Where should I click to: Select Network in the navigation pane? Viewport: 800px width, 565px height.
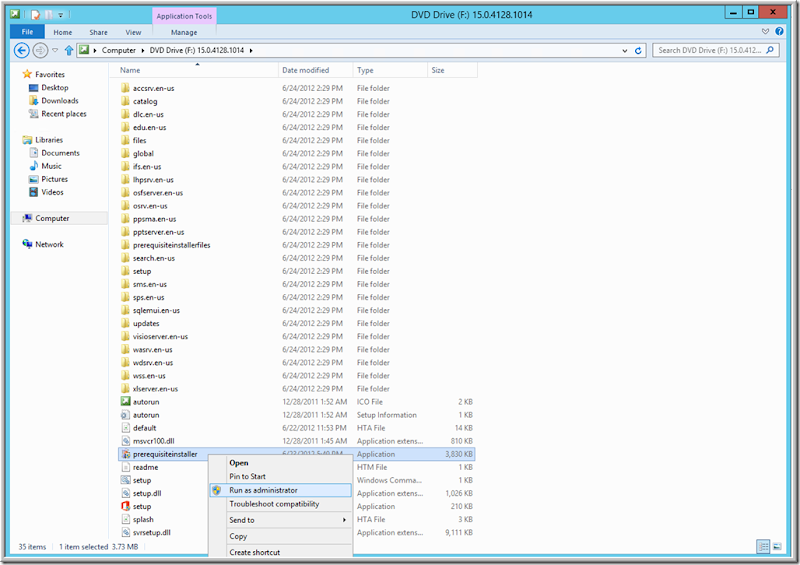tap(49, 244)
